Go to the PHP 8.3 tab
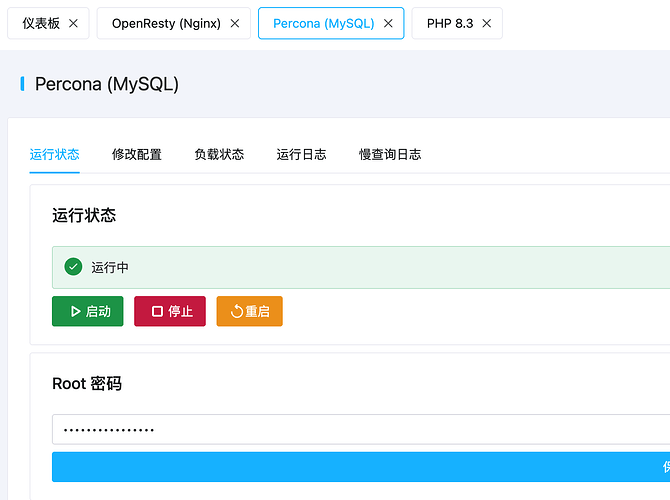 click(x=450, y=23)
